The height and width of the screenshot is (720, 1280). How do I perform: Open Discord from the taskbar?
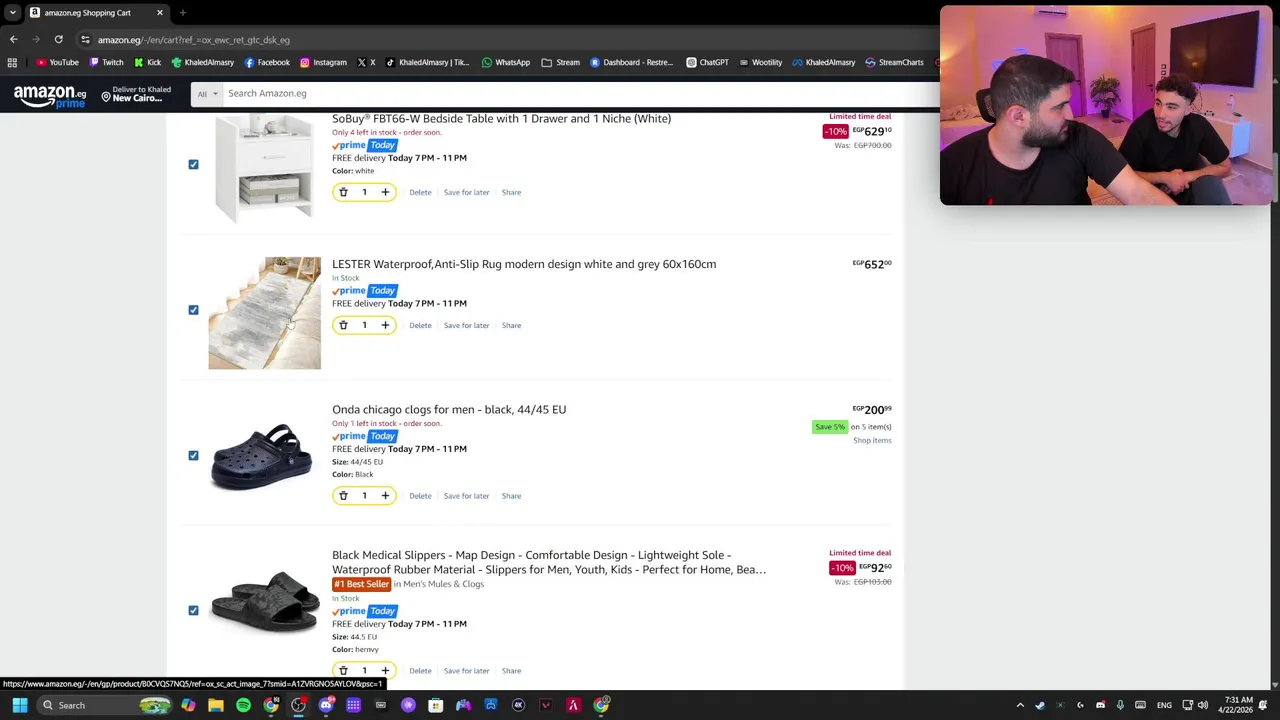pos(326,705)
